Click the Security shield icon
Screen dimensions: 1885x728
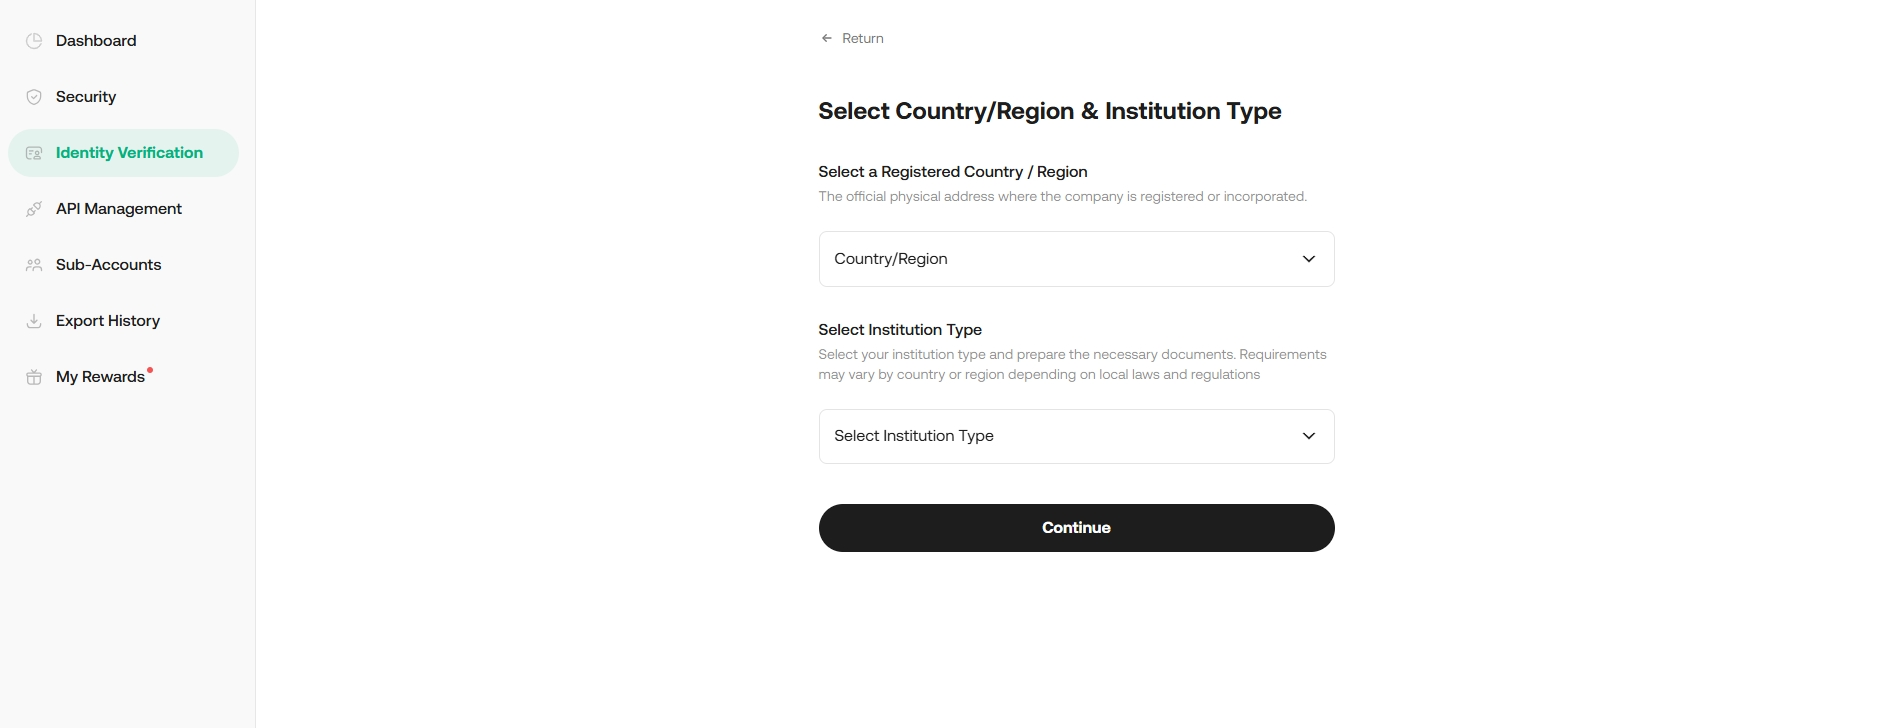(x=34, y=97)
